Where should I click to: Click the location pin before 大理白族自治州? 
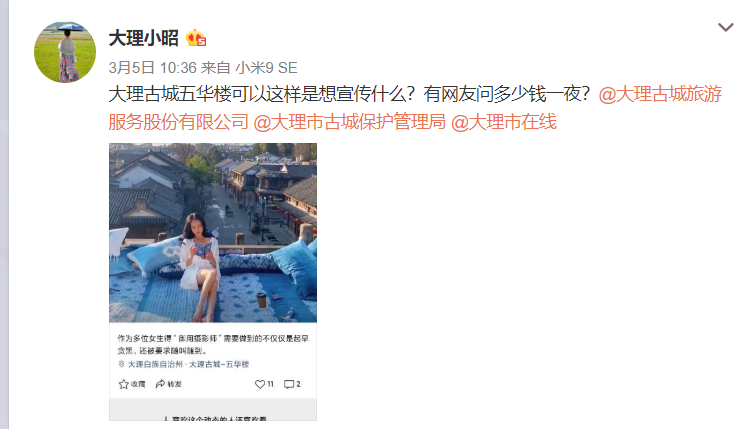click(x=121, y=364)
